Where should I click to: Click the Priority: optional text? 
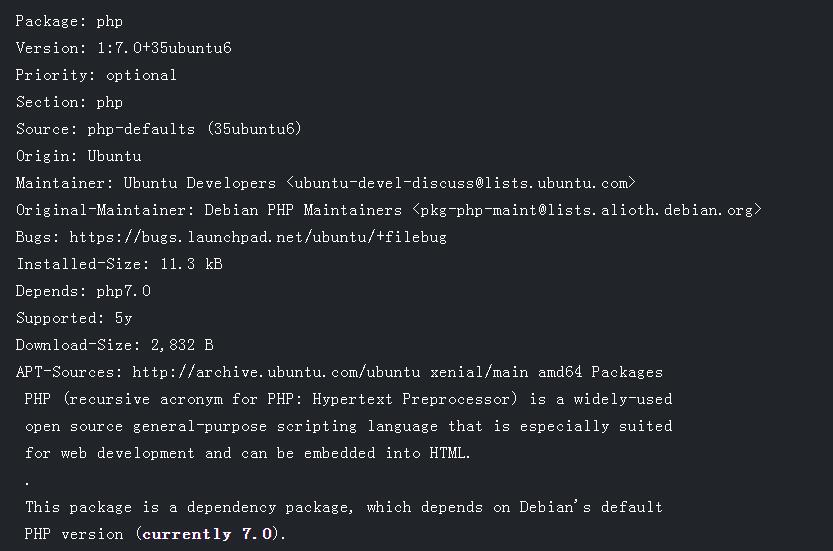(96, 75)
